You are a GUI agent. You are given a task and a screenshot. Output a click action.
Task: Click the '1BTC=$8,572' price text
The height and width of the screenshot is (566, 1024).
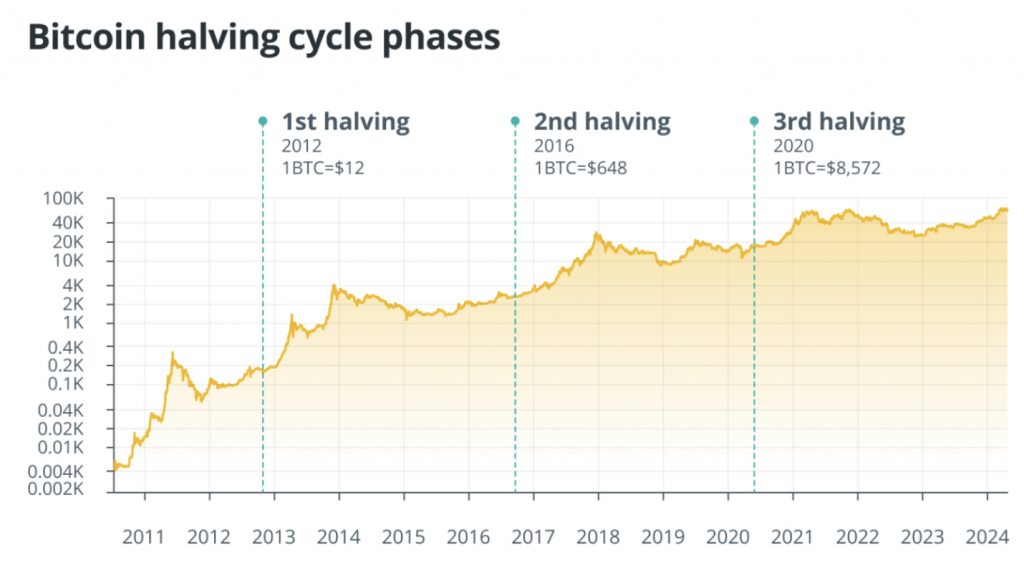click(x=827, y=168)
